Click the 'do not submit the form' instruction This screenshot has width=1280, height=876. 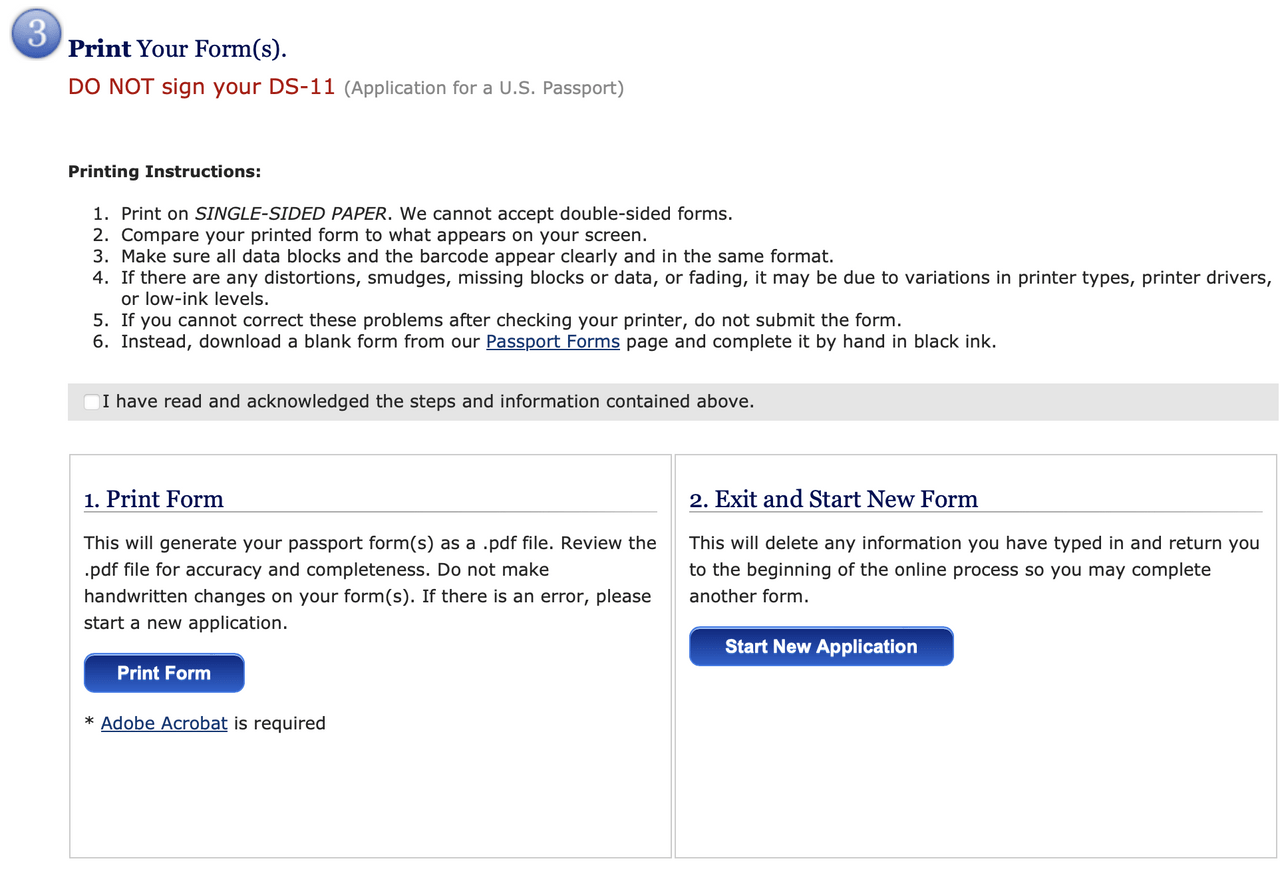pos(511,321)
